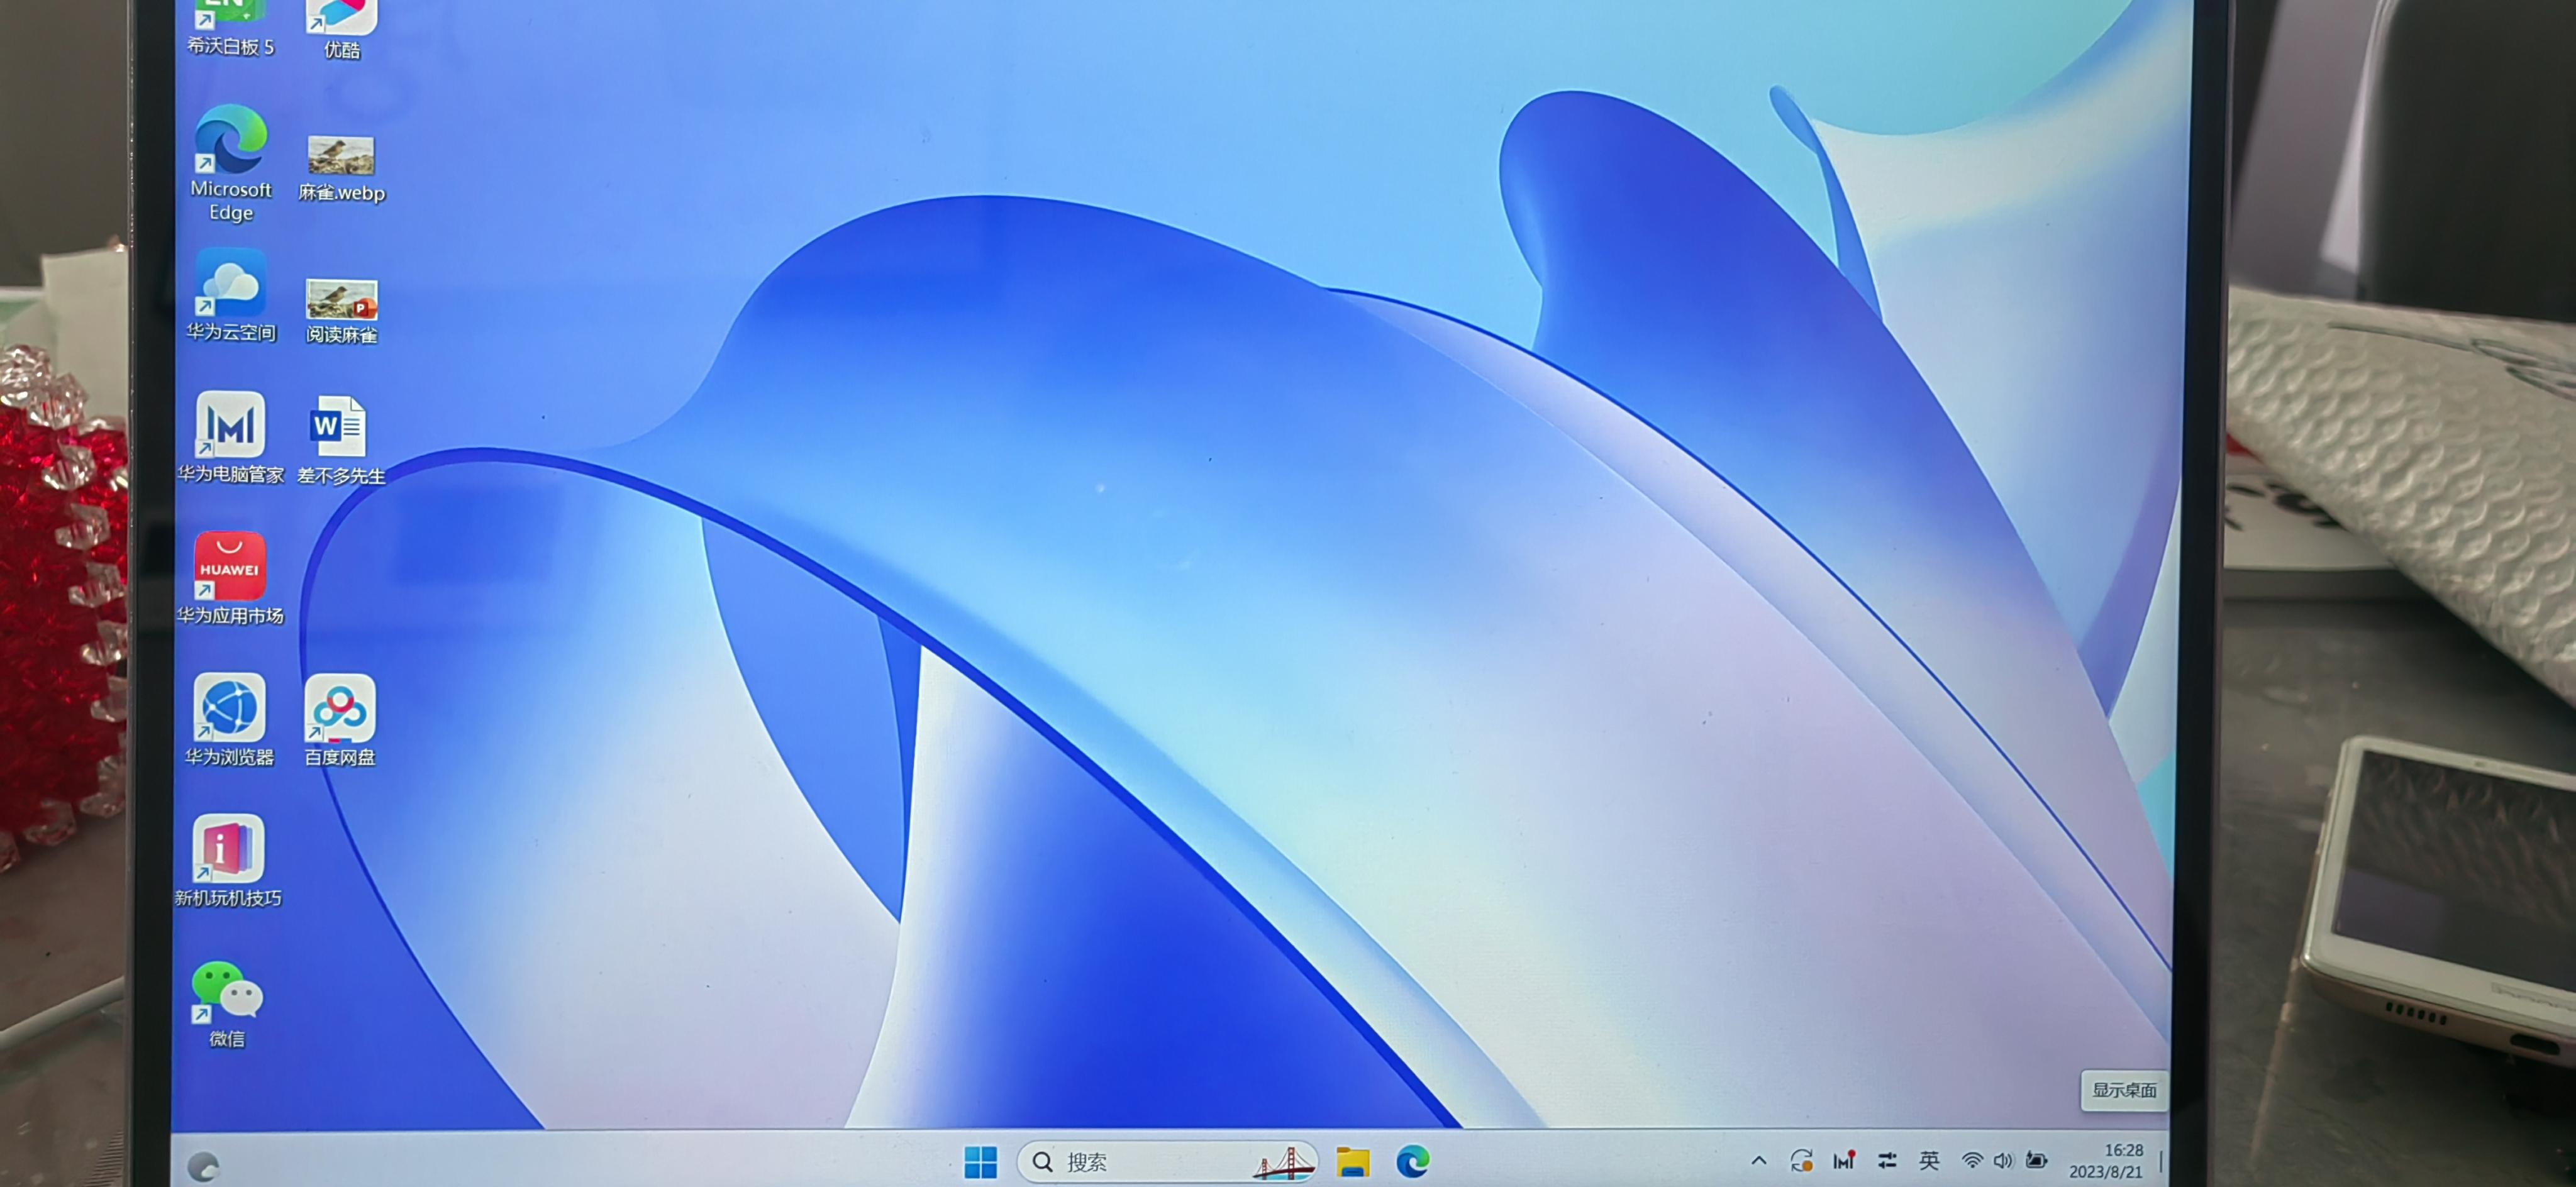The image size is (2576, 1187).
Task: Open volume speaker tray icon
Action: point(2003,1160)
